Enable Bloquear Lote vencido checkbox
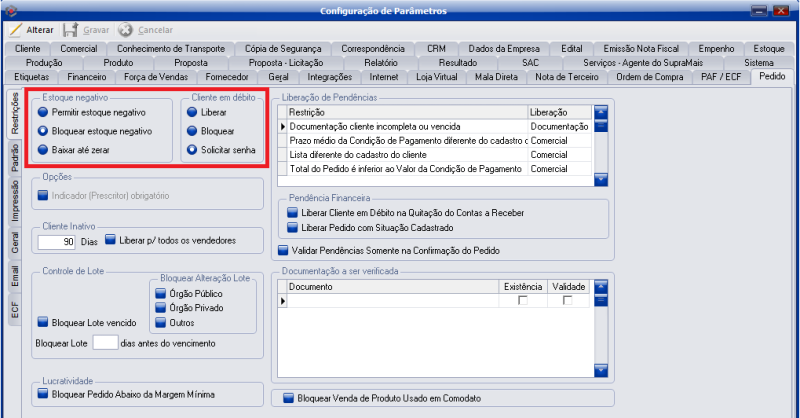This screenshot has width=800, height=418. [x=43, y=322]
